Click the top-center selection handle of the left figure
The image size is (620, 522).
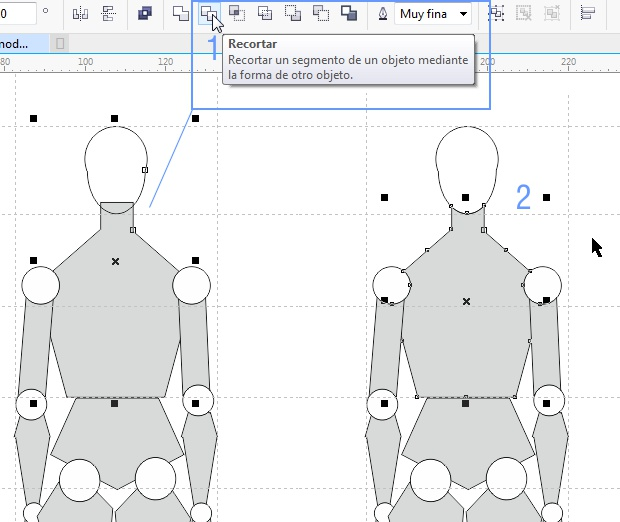(x=115, y=118)
